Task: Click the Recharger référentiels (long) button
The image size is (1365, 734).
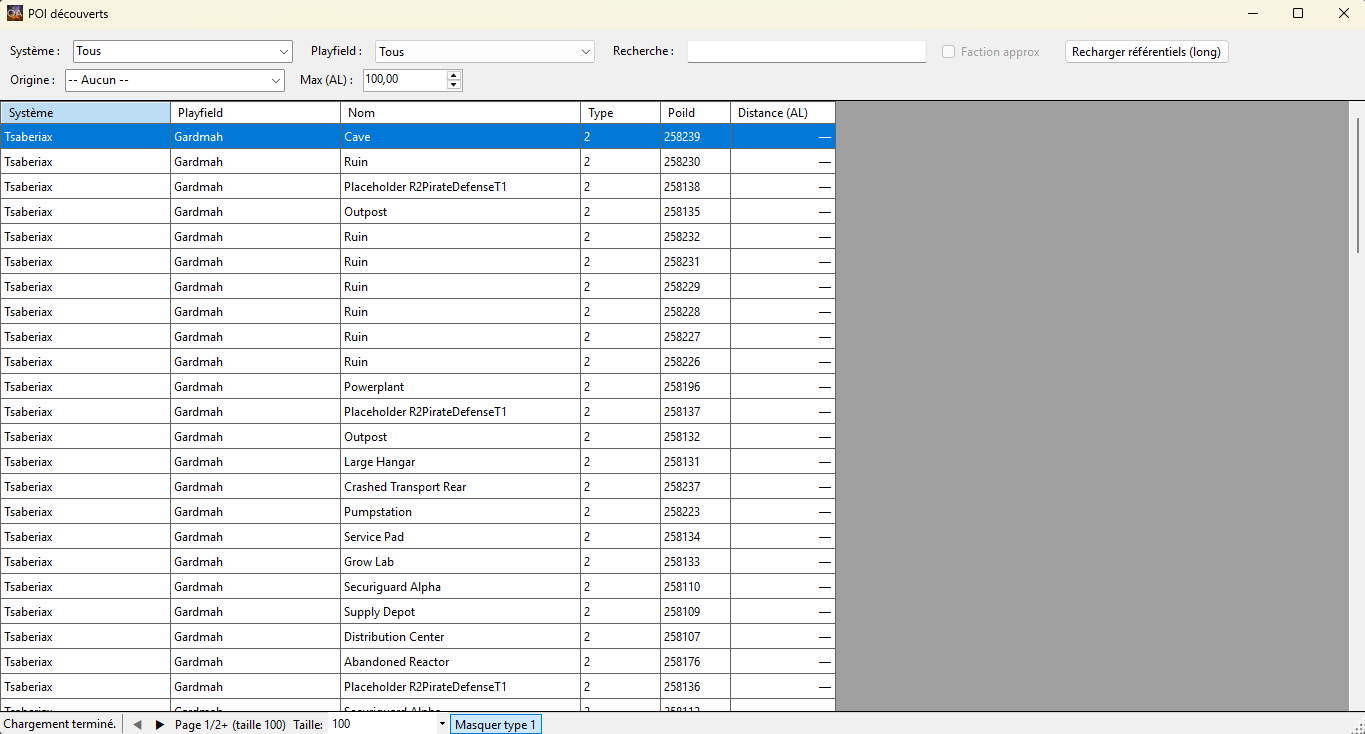Action: click(1146, 52)
